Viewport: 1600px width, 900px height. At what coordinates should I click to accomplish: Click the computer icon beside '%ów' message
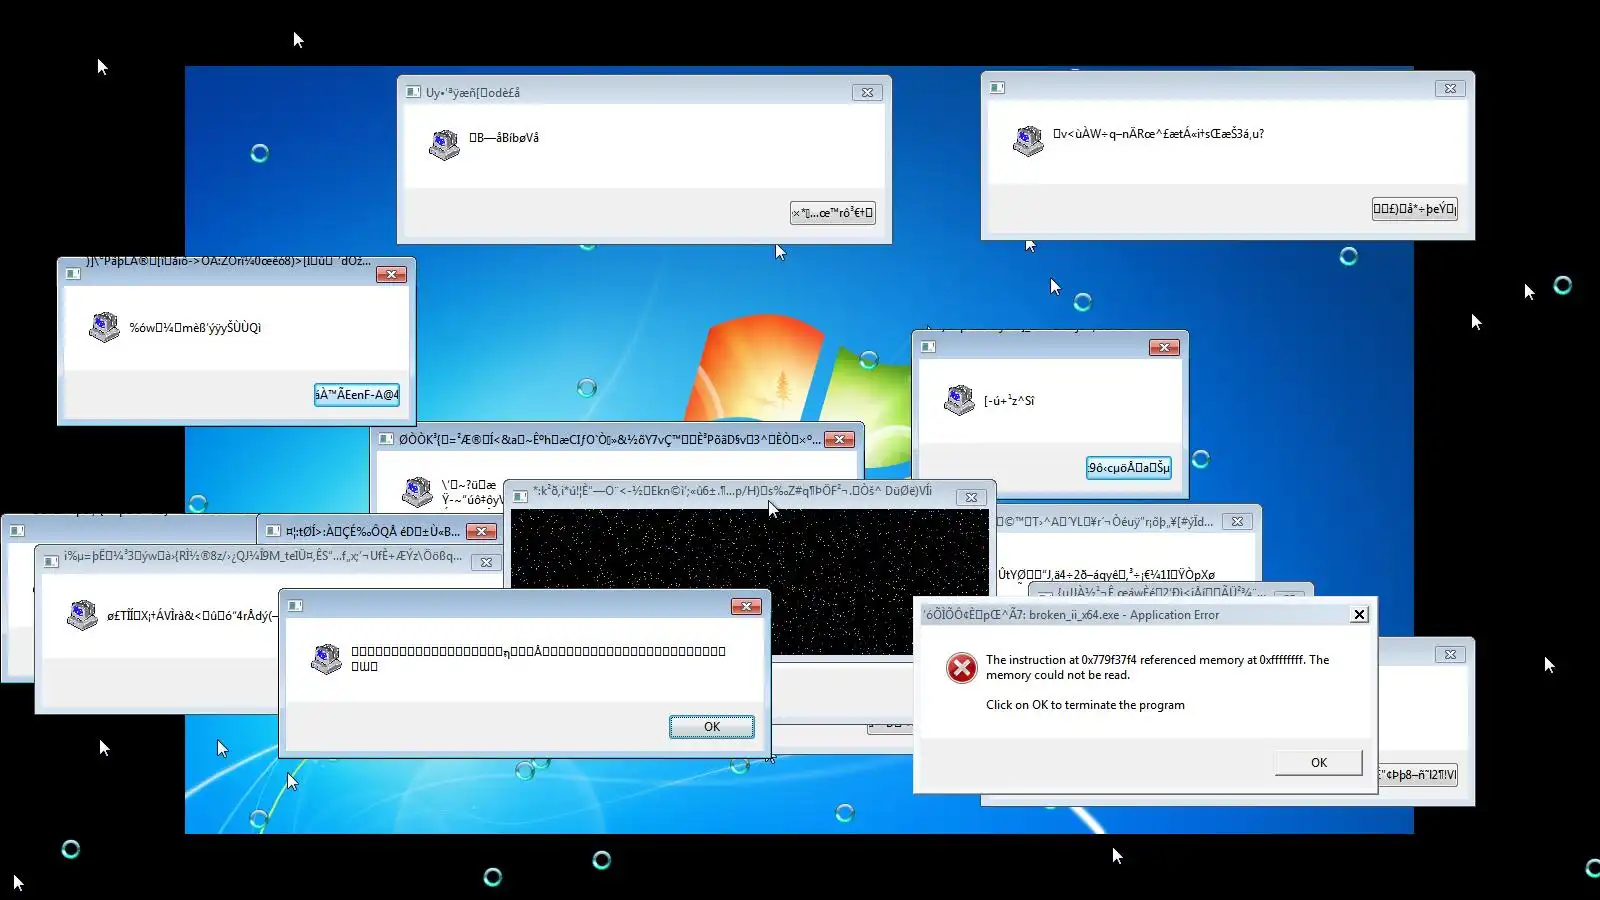click(x=104, y=327)
